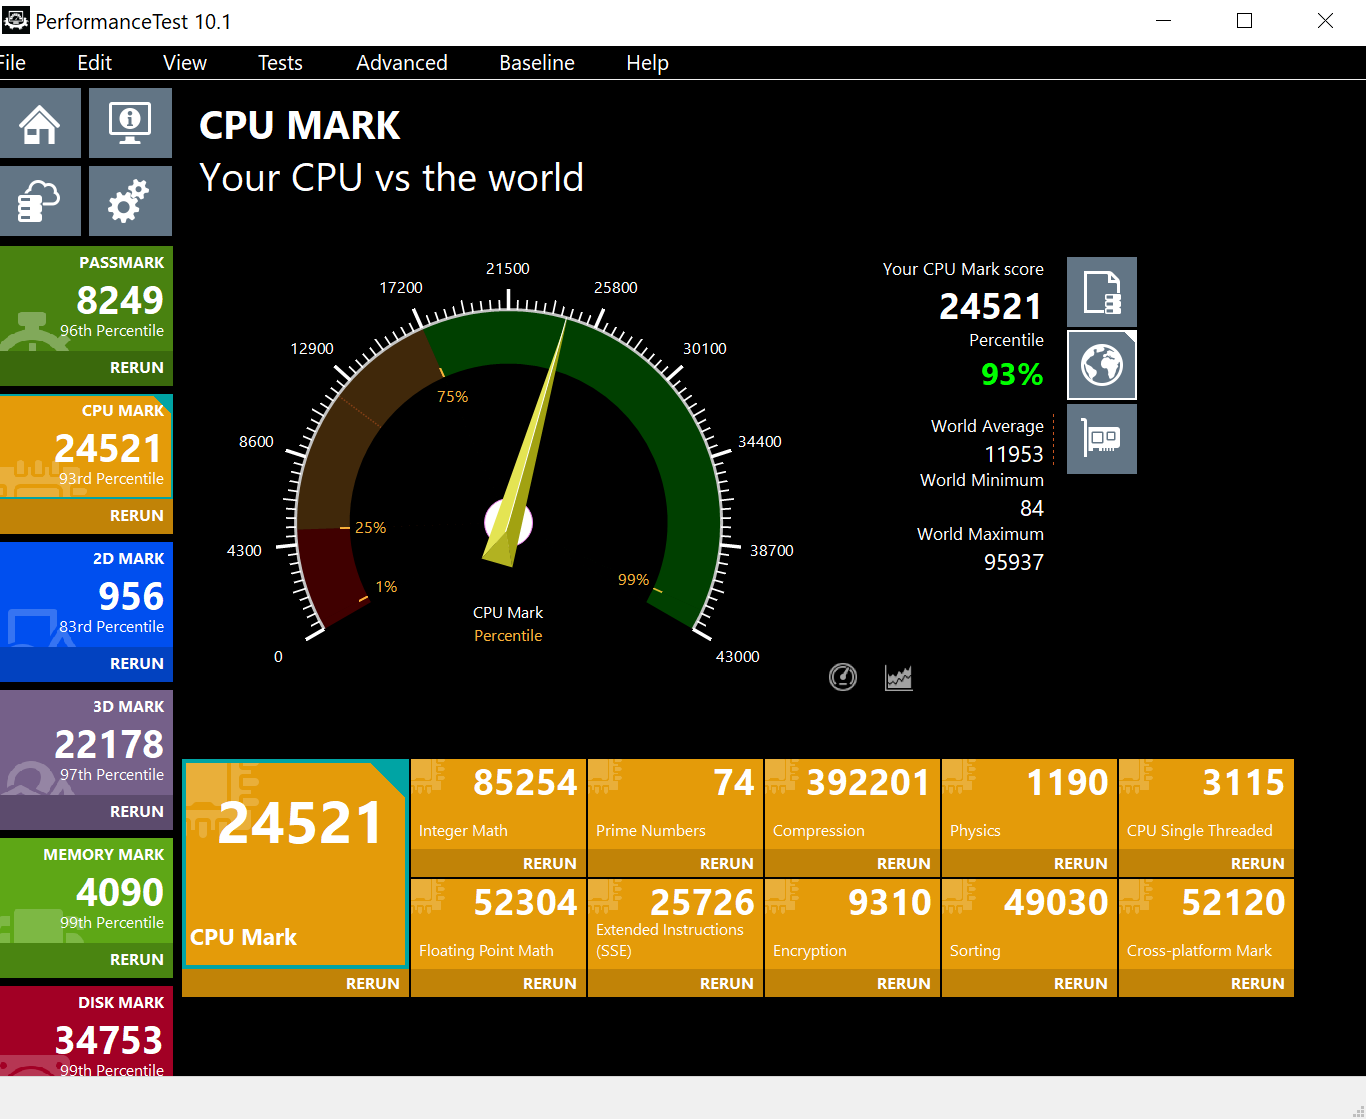Viewport: 1366px width, 1119px height.
Task: Open the settings gears icon
Action: pos(130,201)
